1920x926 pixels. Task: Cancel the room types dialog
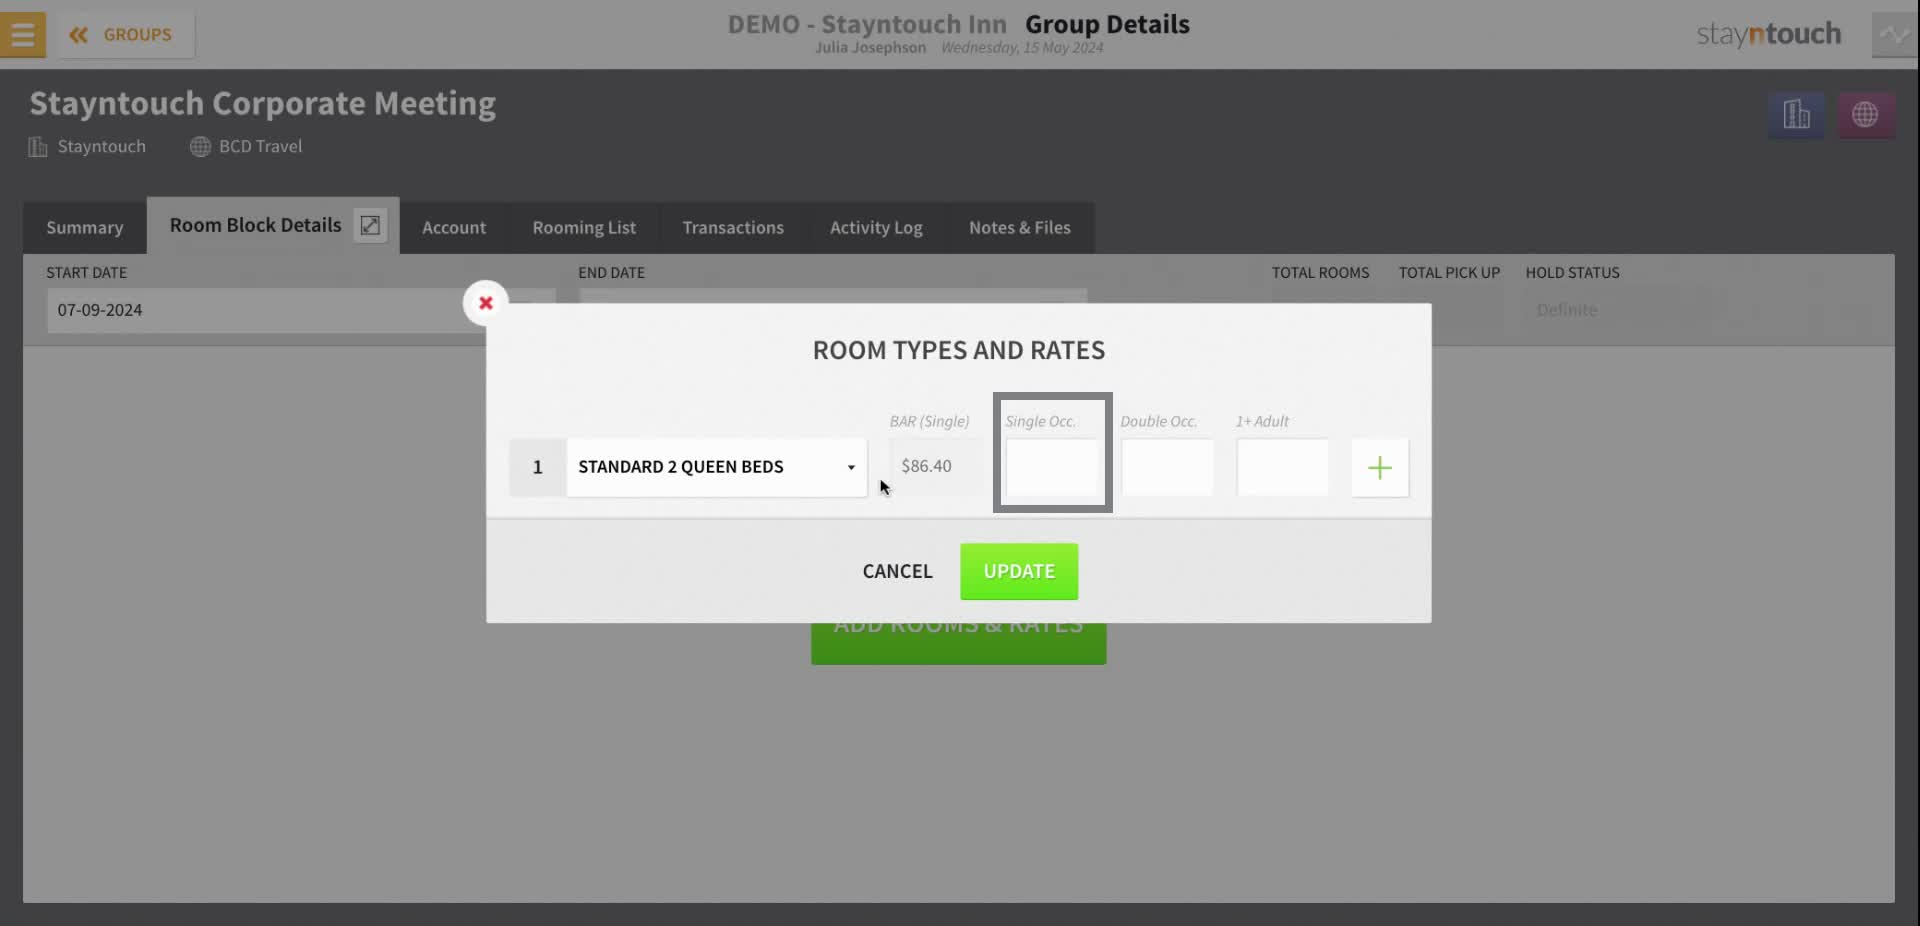pyautogui.click(x=897, y=571)
